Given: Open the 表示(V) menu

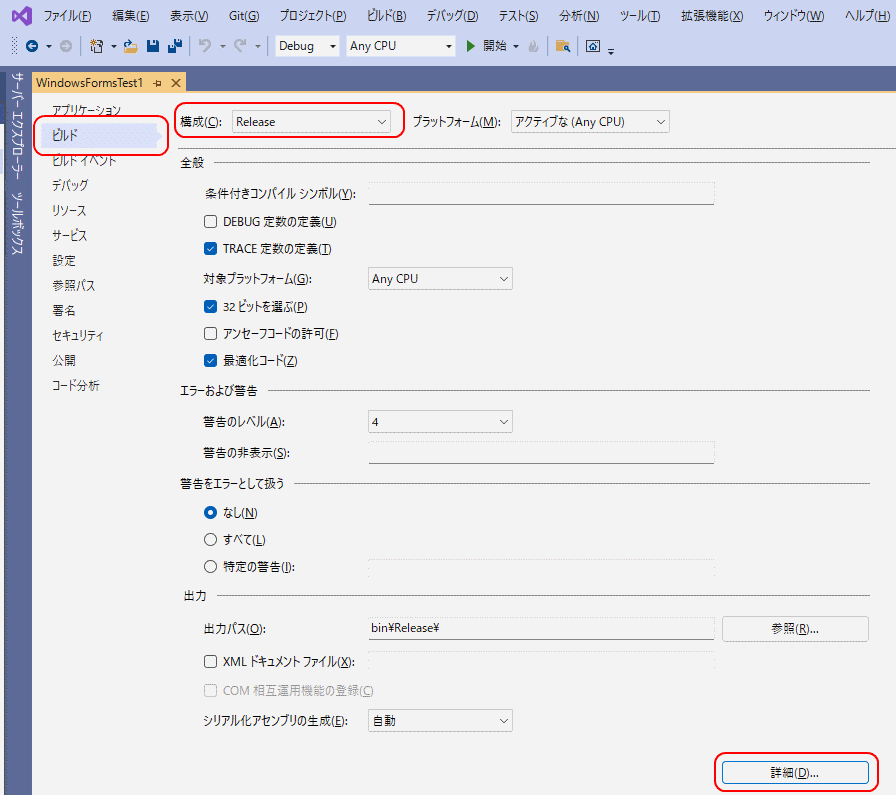Looking at the screenshot, I should pyautogui.click(x=189, y=16).
